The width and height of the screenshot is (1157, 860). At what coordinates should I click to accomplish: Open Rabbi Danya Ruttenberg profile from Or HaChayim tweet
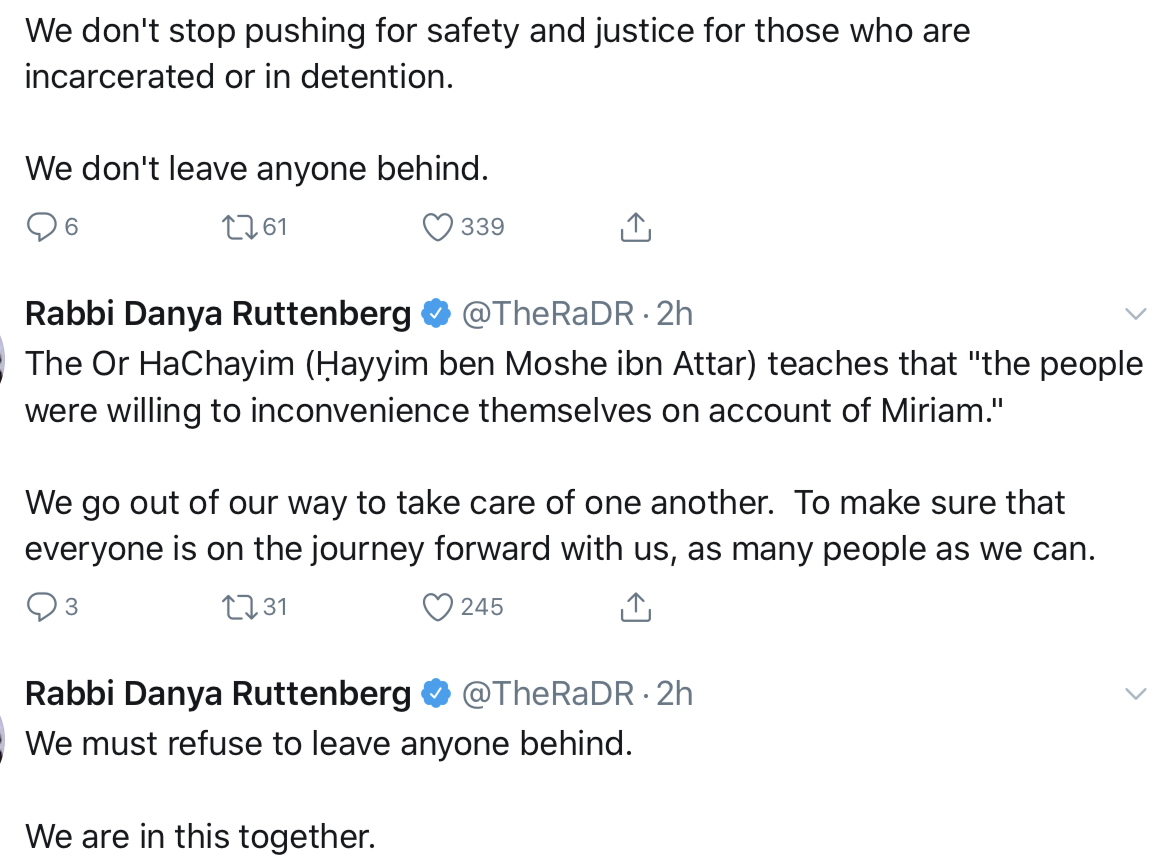point(217,314)
